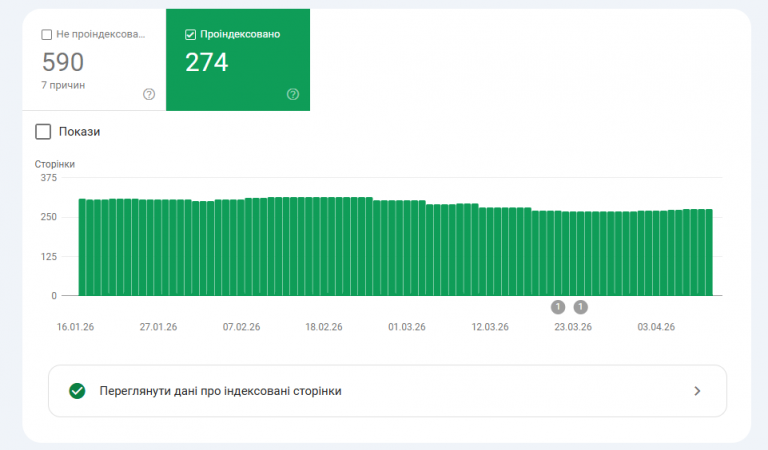The height and width of the screenshot is (450, 768).
Task: Select the not-indexed count 590
Action: click(63, 62)
